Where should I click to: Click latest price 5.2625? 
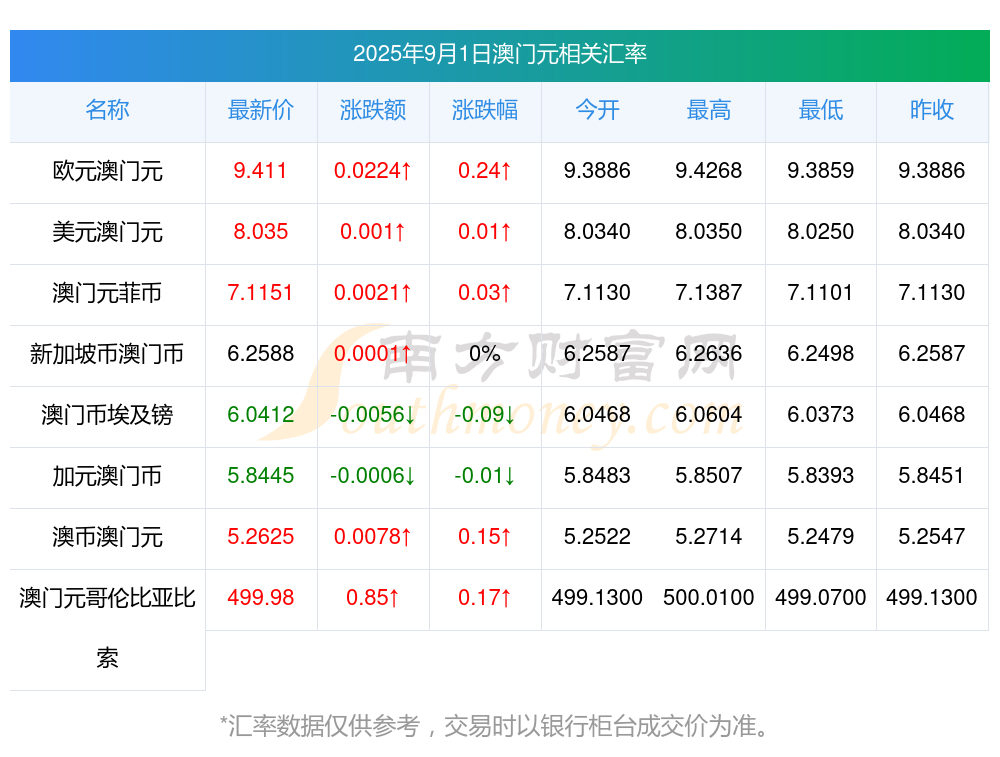[x=261, y=536]
